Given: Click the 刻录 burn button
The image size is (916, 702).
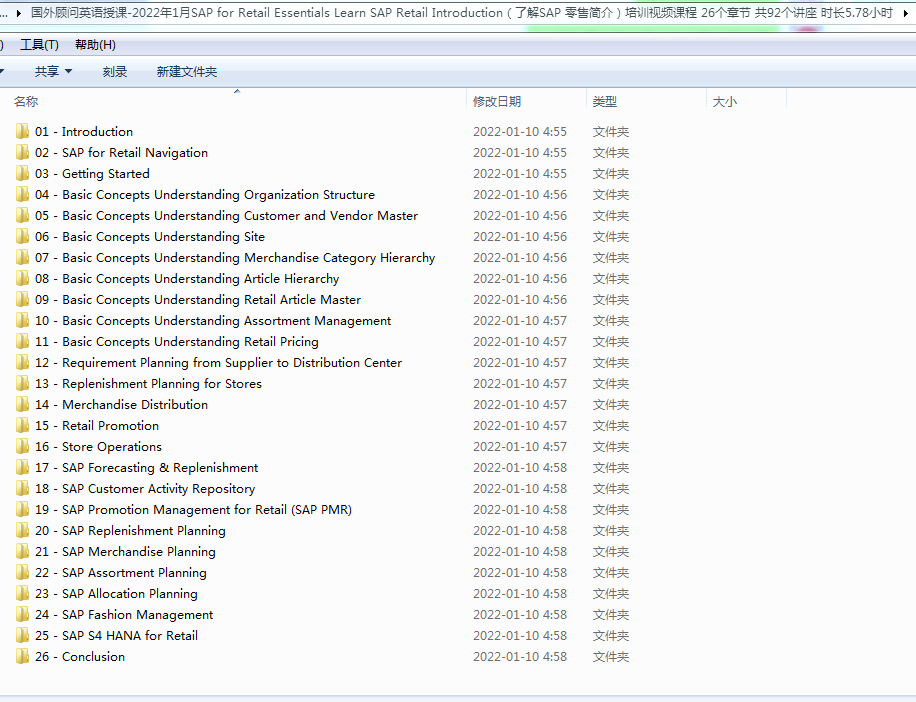Looking at the screenshot, I should coord(114,71).
